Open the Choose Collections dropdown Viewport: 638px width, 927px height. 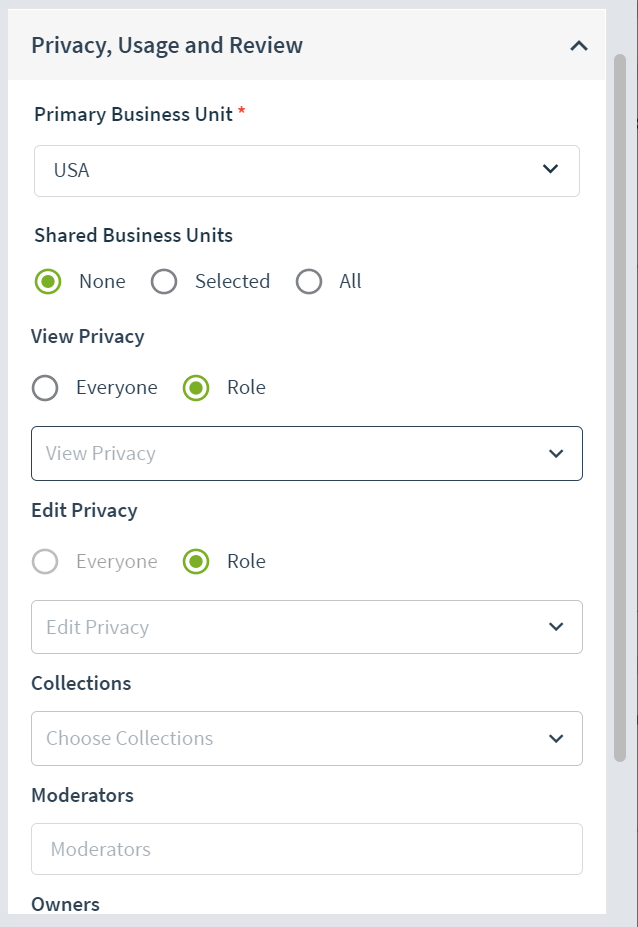tap(306, 738)
